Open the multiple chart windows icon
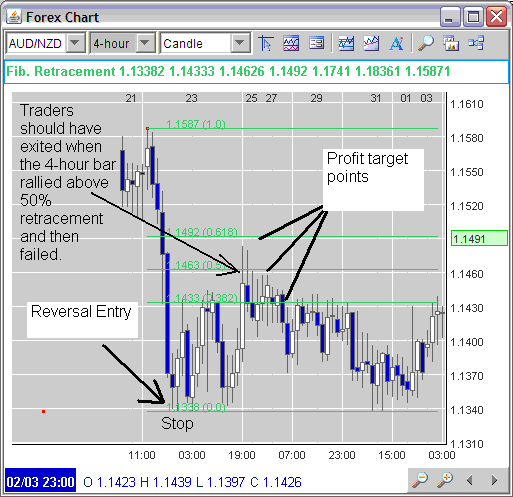 451,43
